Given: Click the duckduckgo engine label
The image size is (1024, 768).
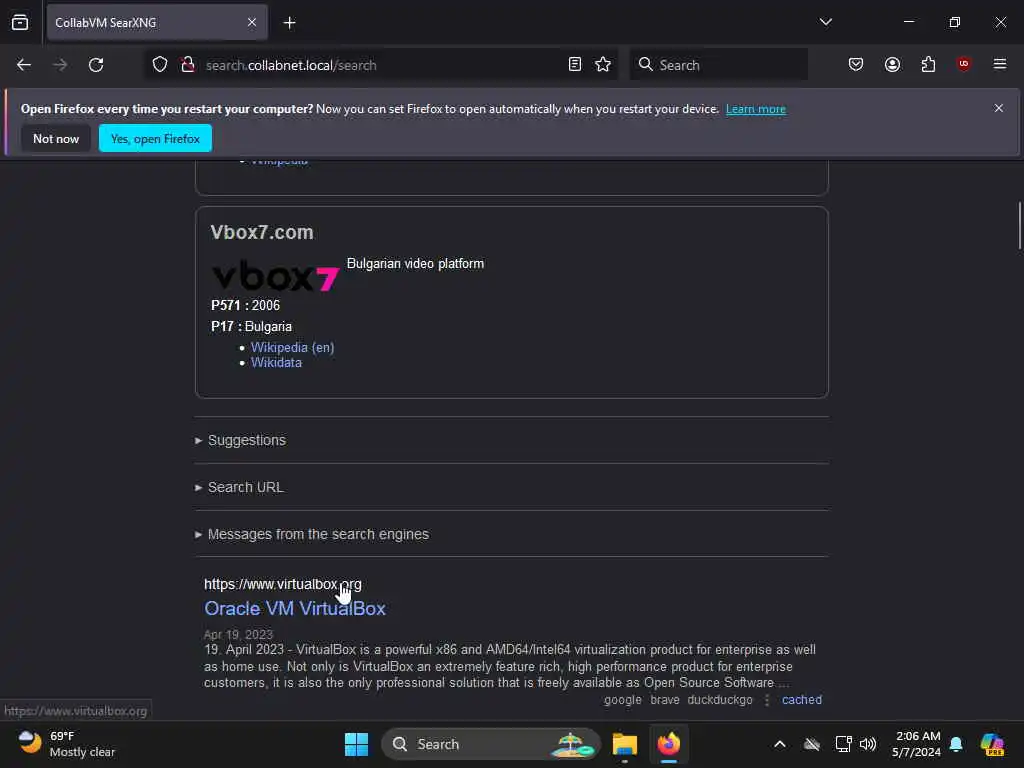Looking at the screenshot, I should click(x=720, y=700).
